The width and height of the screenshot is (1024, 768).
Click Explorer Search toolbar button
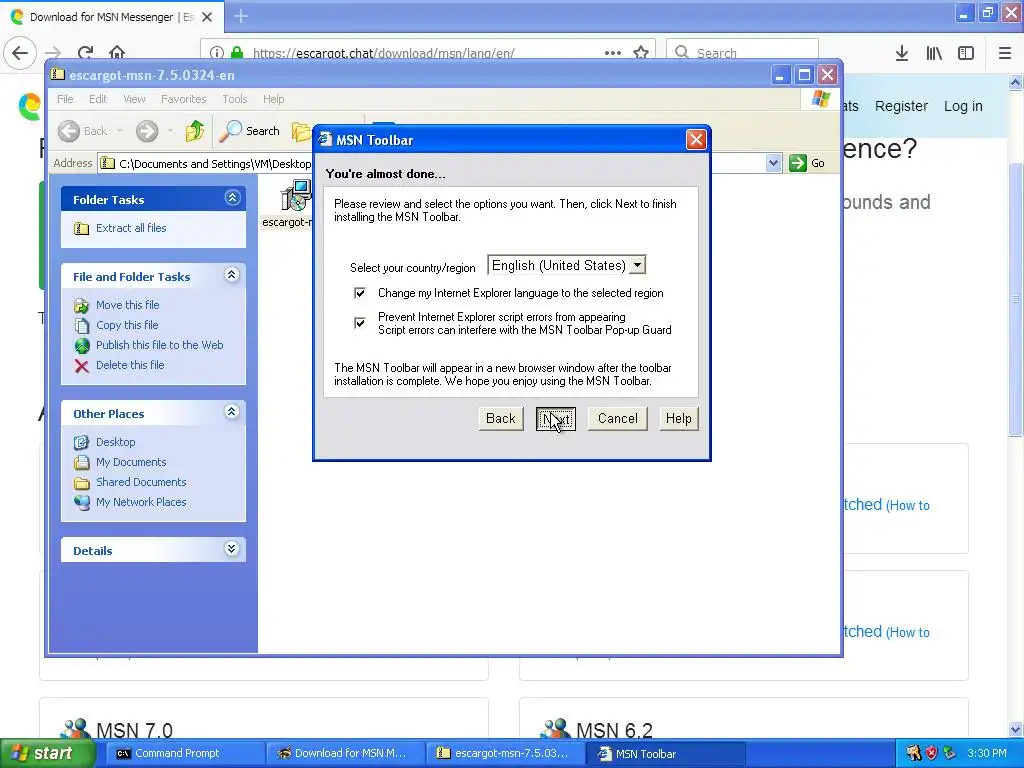click(249, 131)
